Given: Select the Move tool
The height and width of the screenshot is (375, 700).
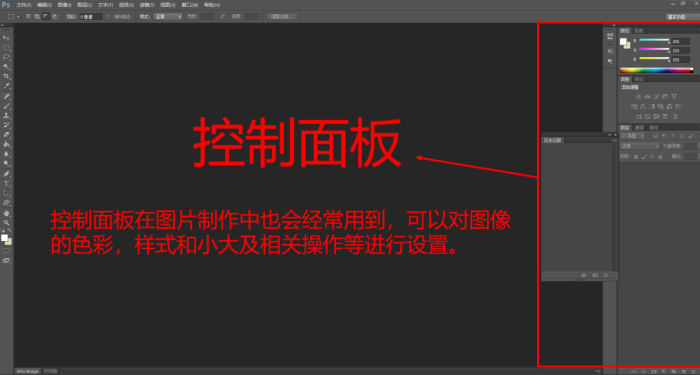Looking at the screenshot, I should pyautogui.click(x=6, y=38).
